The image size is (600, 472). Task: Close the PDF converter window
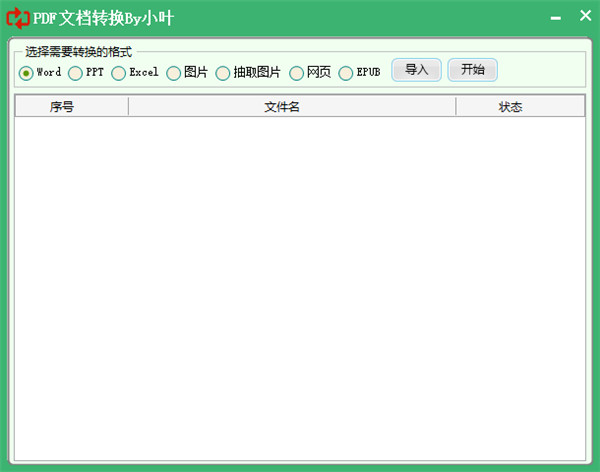pyautogui.click(x=585, y=16)
